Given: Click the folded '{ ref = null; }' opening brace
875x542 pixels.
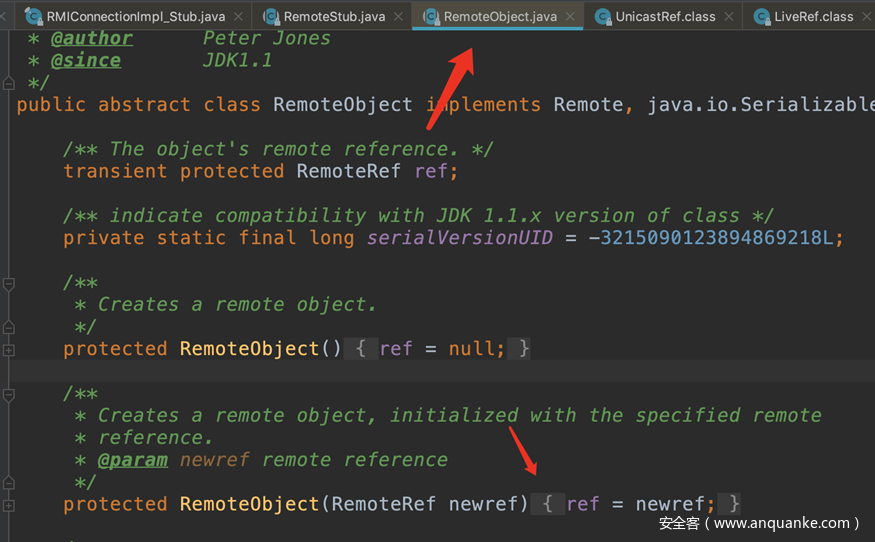Looking at the screenshot, I should 361,349.
